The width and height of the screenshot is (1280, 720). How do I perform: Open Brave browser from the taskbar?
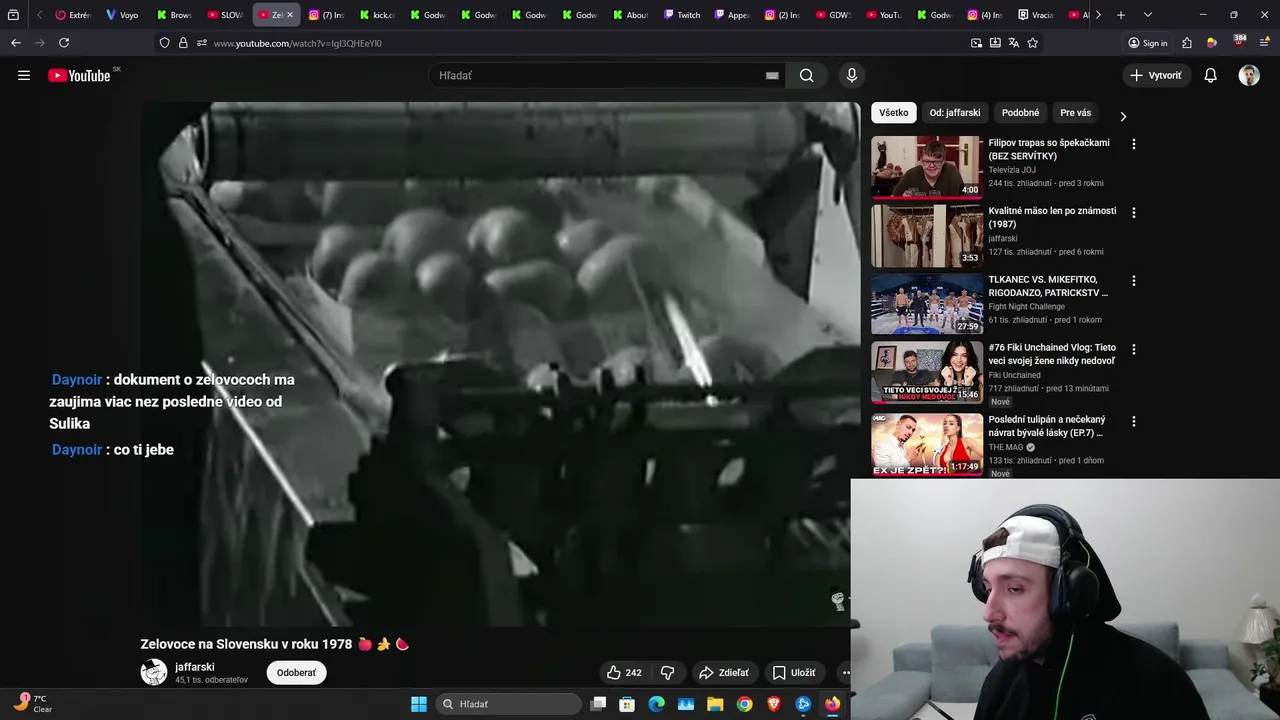point(773,704)
